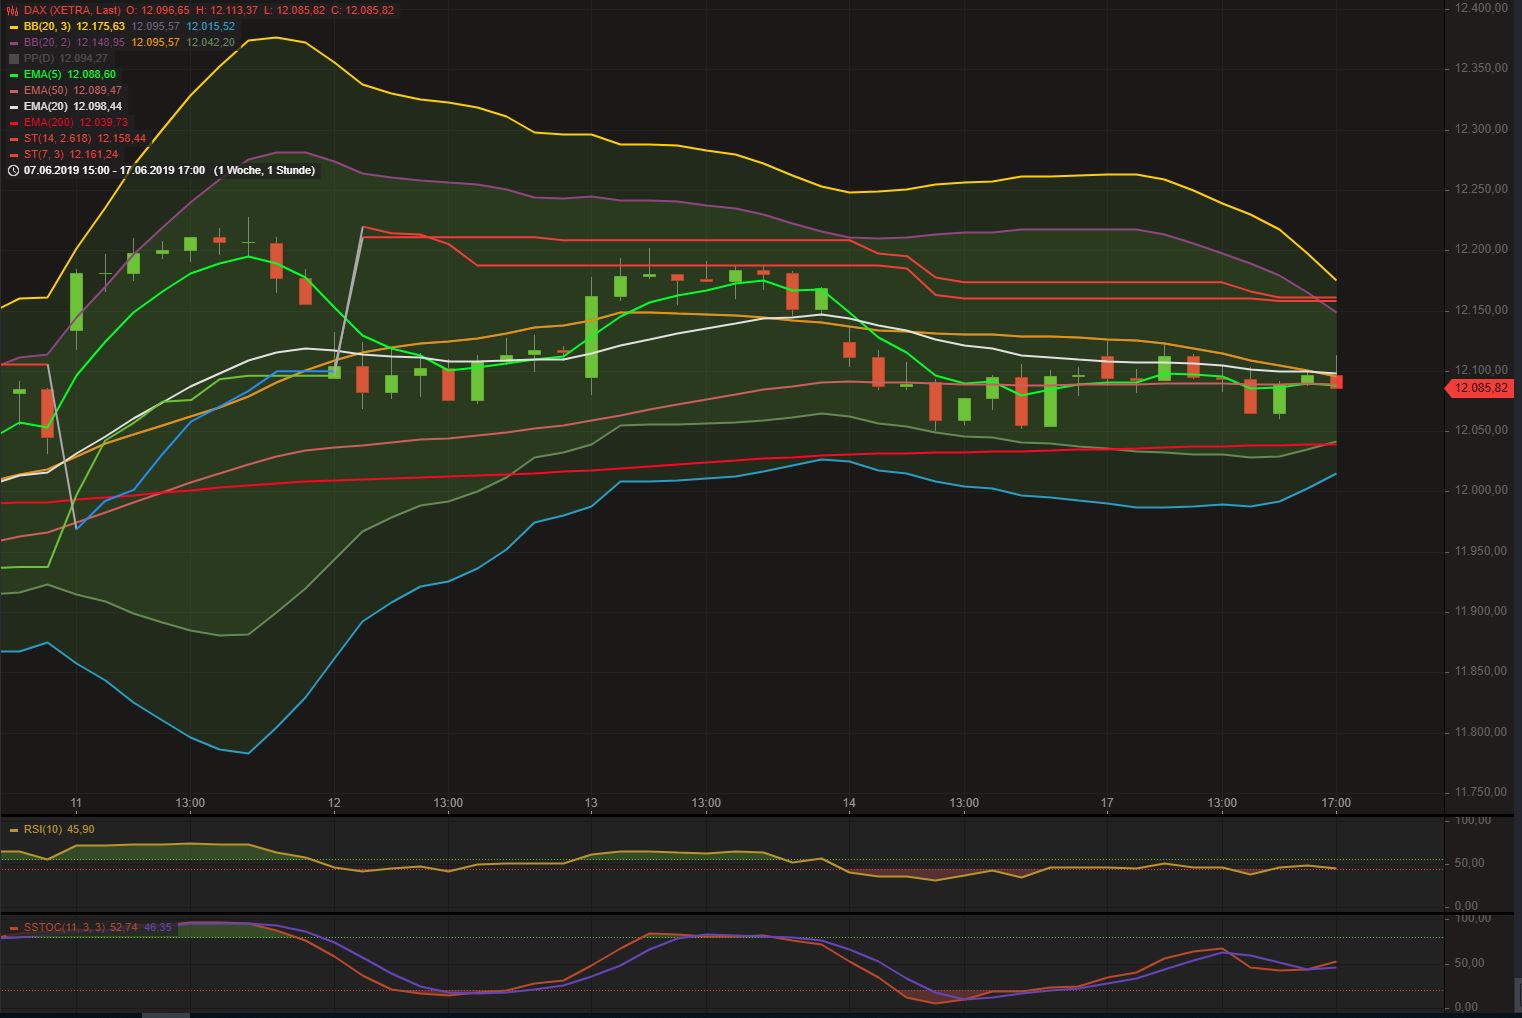The width and height of the screenshot is (1522, 1018).
Task: Click the white EMA(20) legend line icon
Action: tap(14, 106)
